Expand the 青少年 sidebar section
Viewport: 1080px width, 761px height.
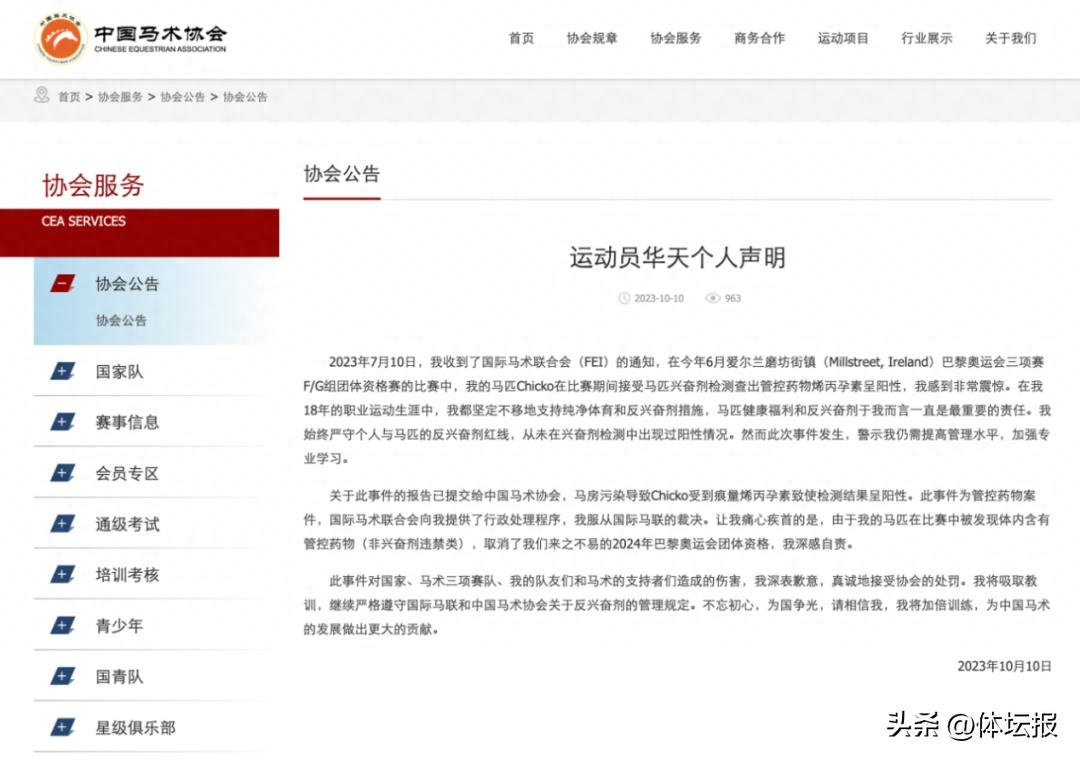[x=119, y=626]
